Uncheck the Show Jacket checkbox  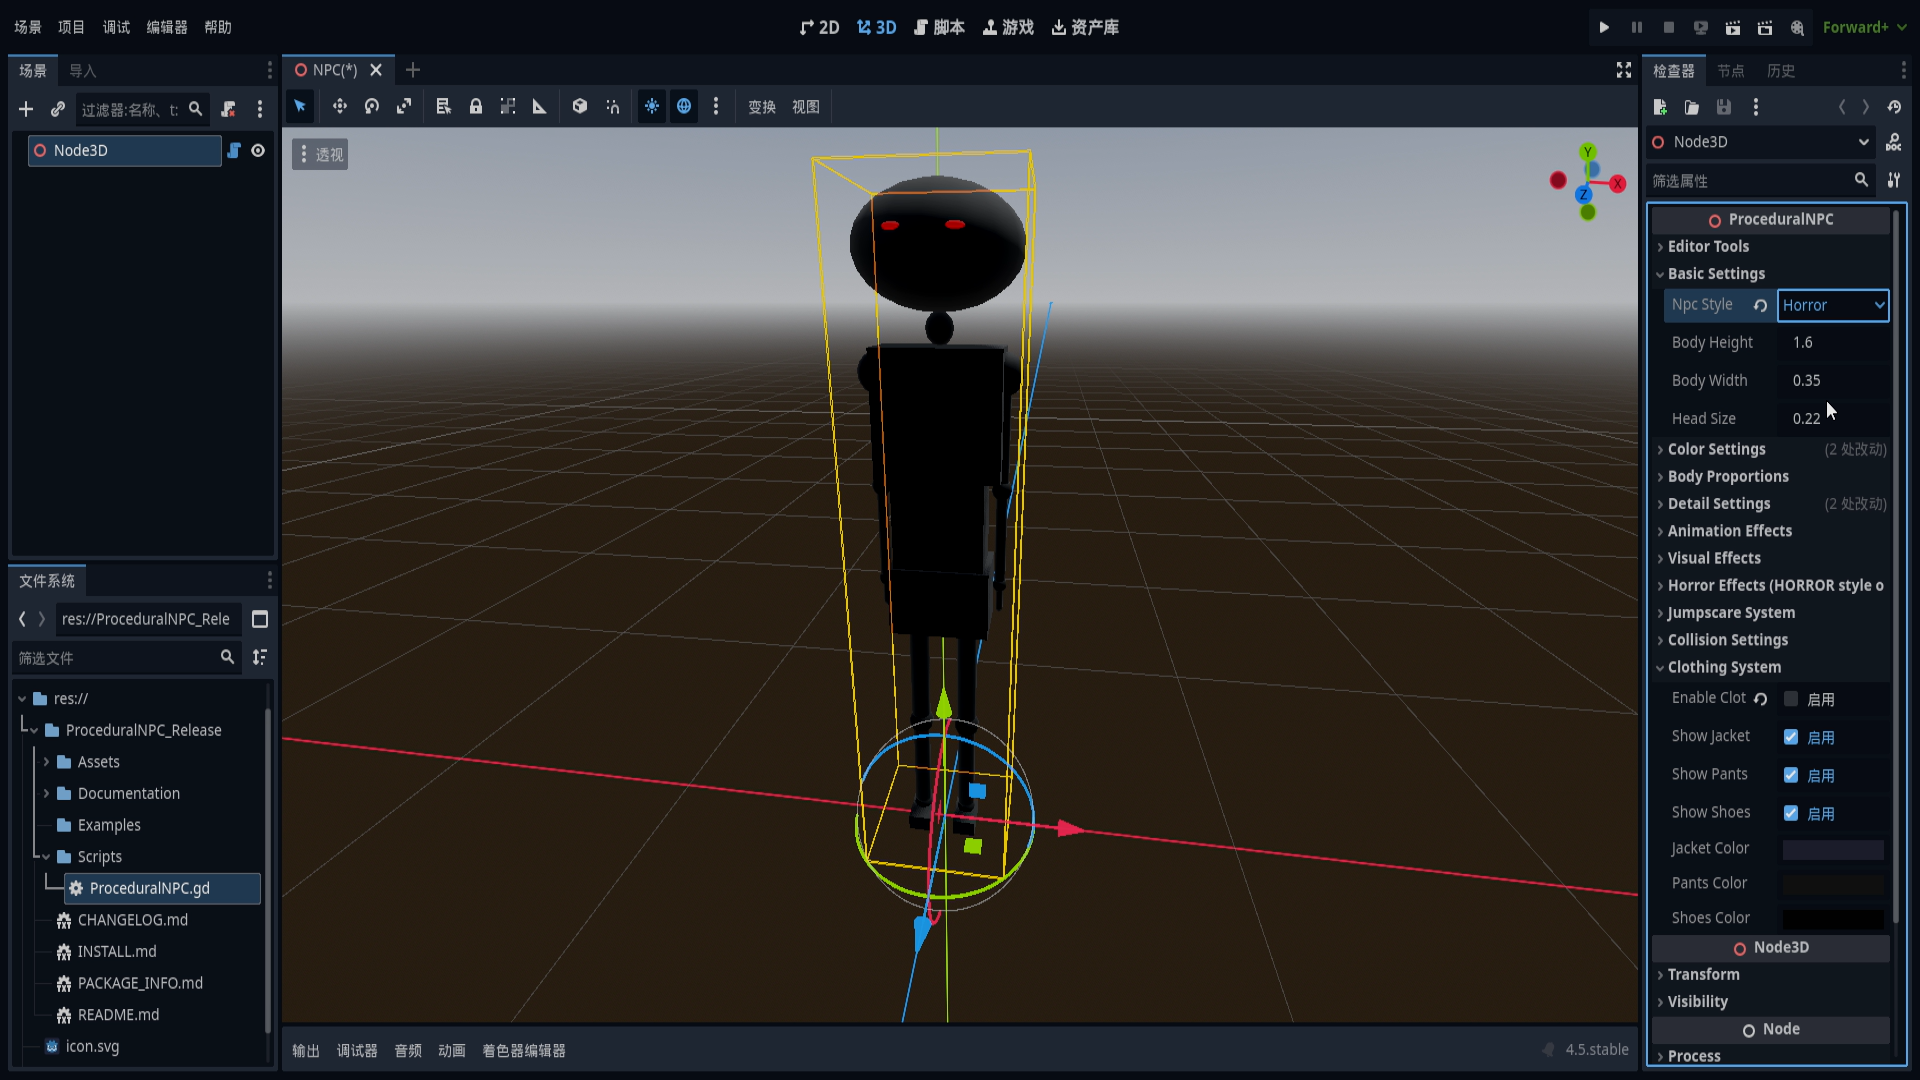(1791, 737)
